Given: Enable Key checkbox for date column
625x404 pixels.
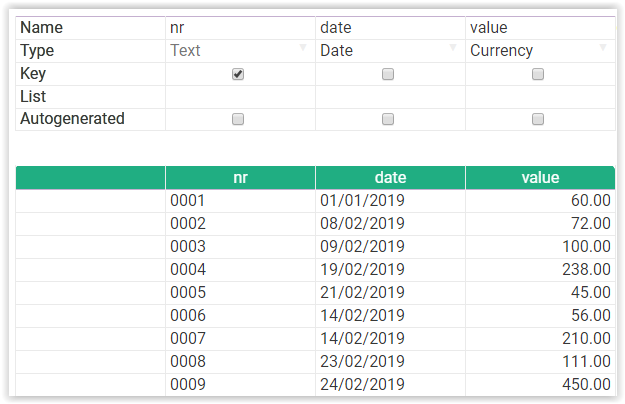Looking at the screenshot, I should (x=388, y=74).
